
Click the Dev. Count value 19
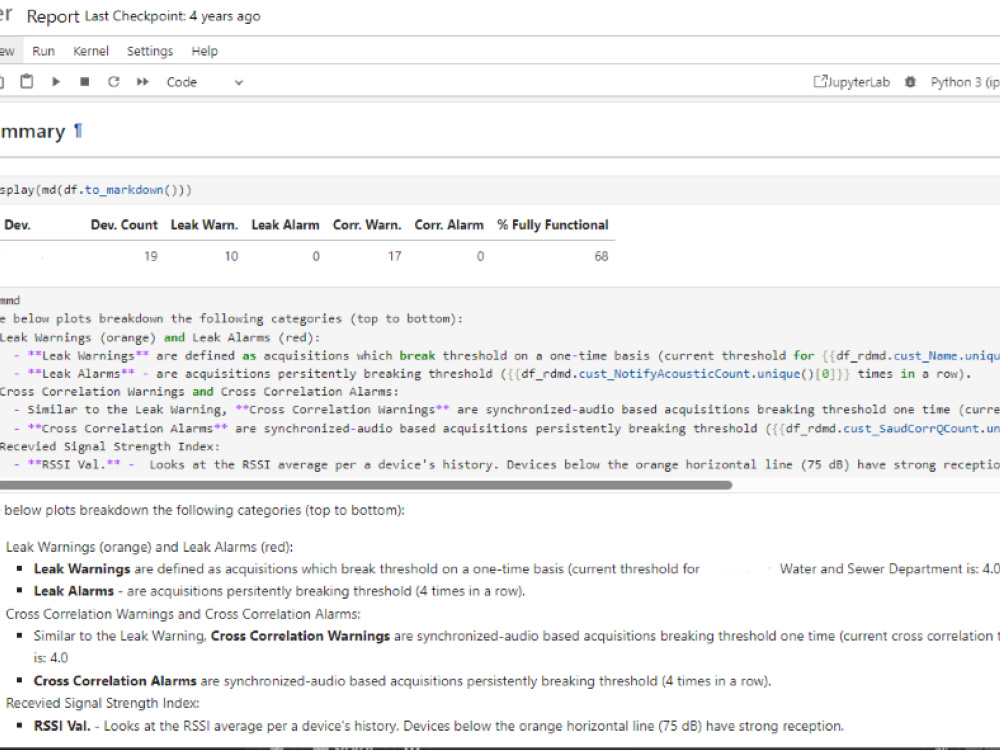click(151, 256)
